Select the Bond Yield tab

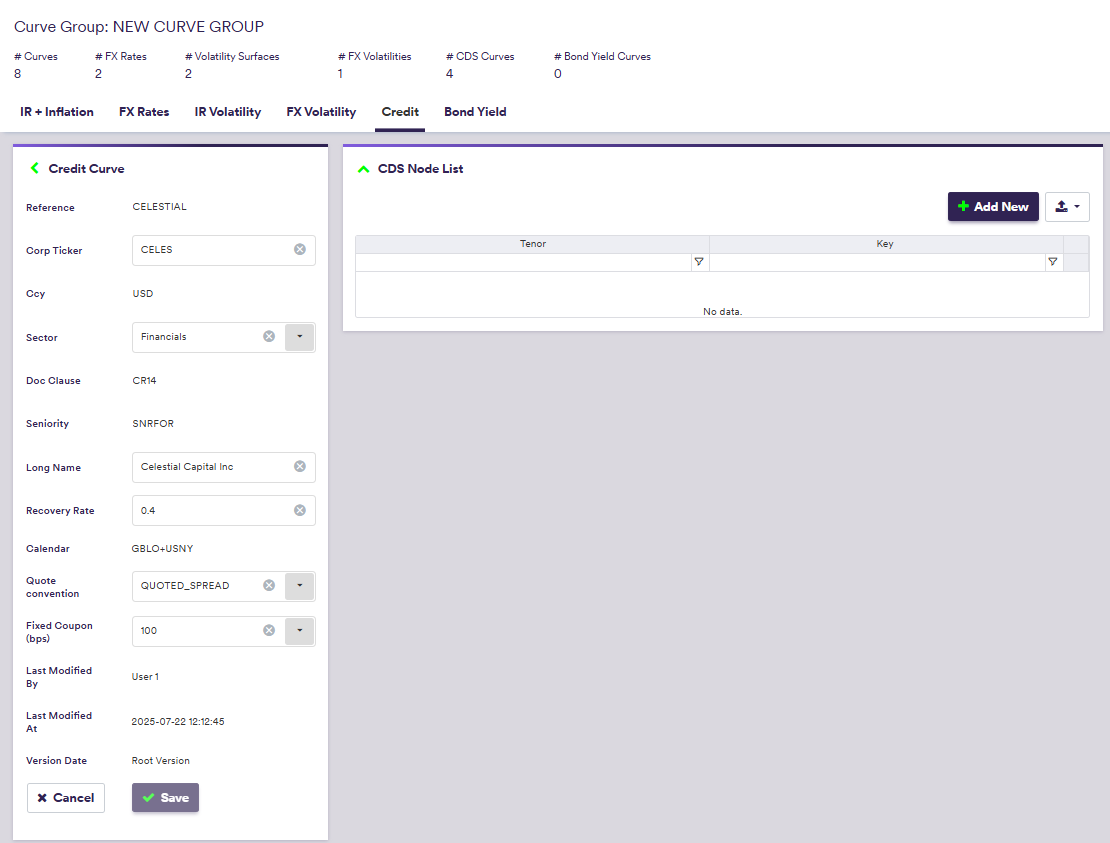tap(475, 112)
